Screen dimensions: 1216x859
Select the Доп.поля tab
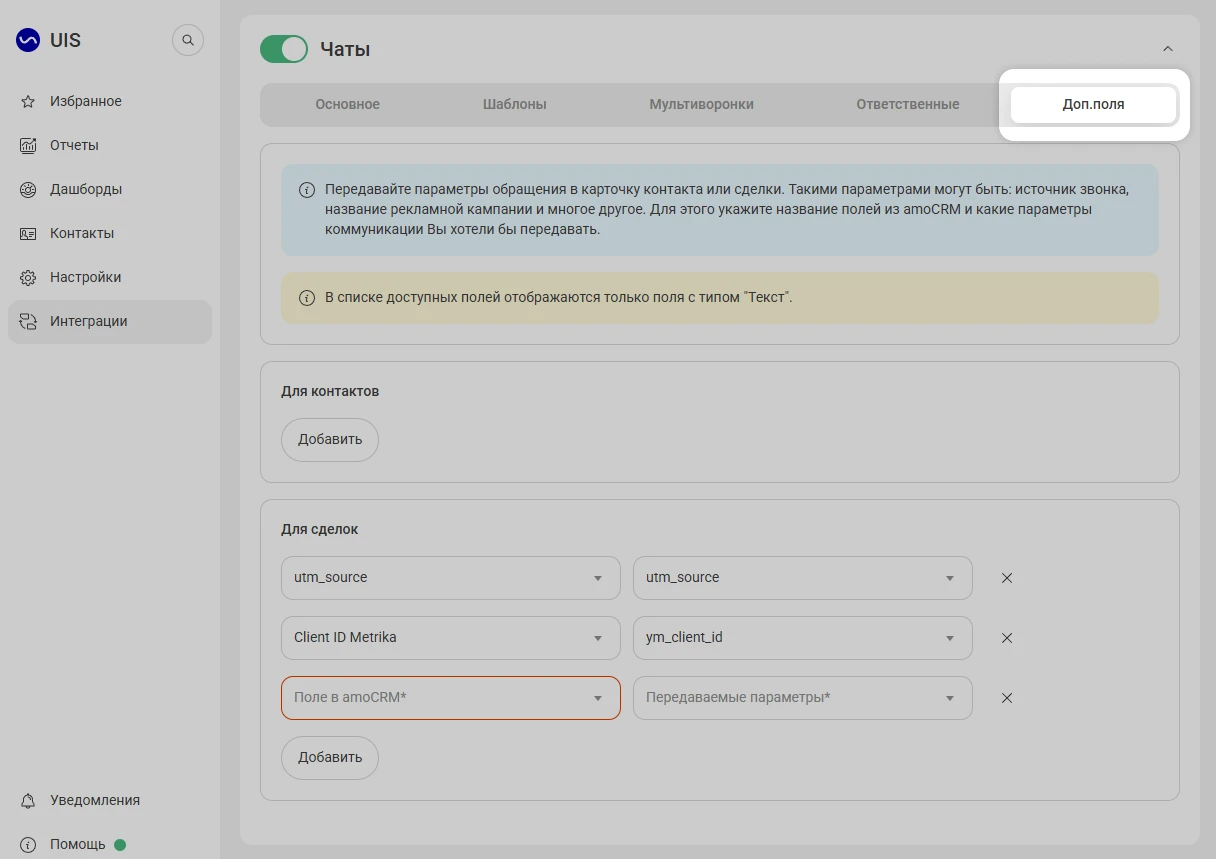coord(1093,104)
